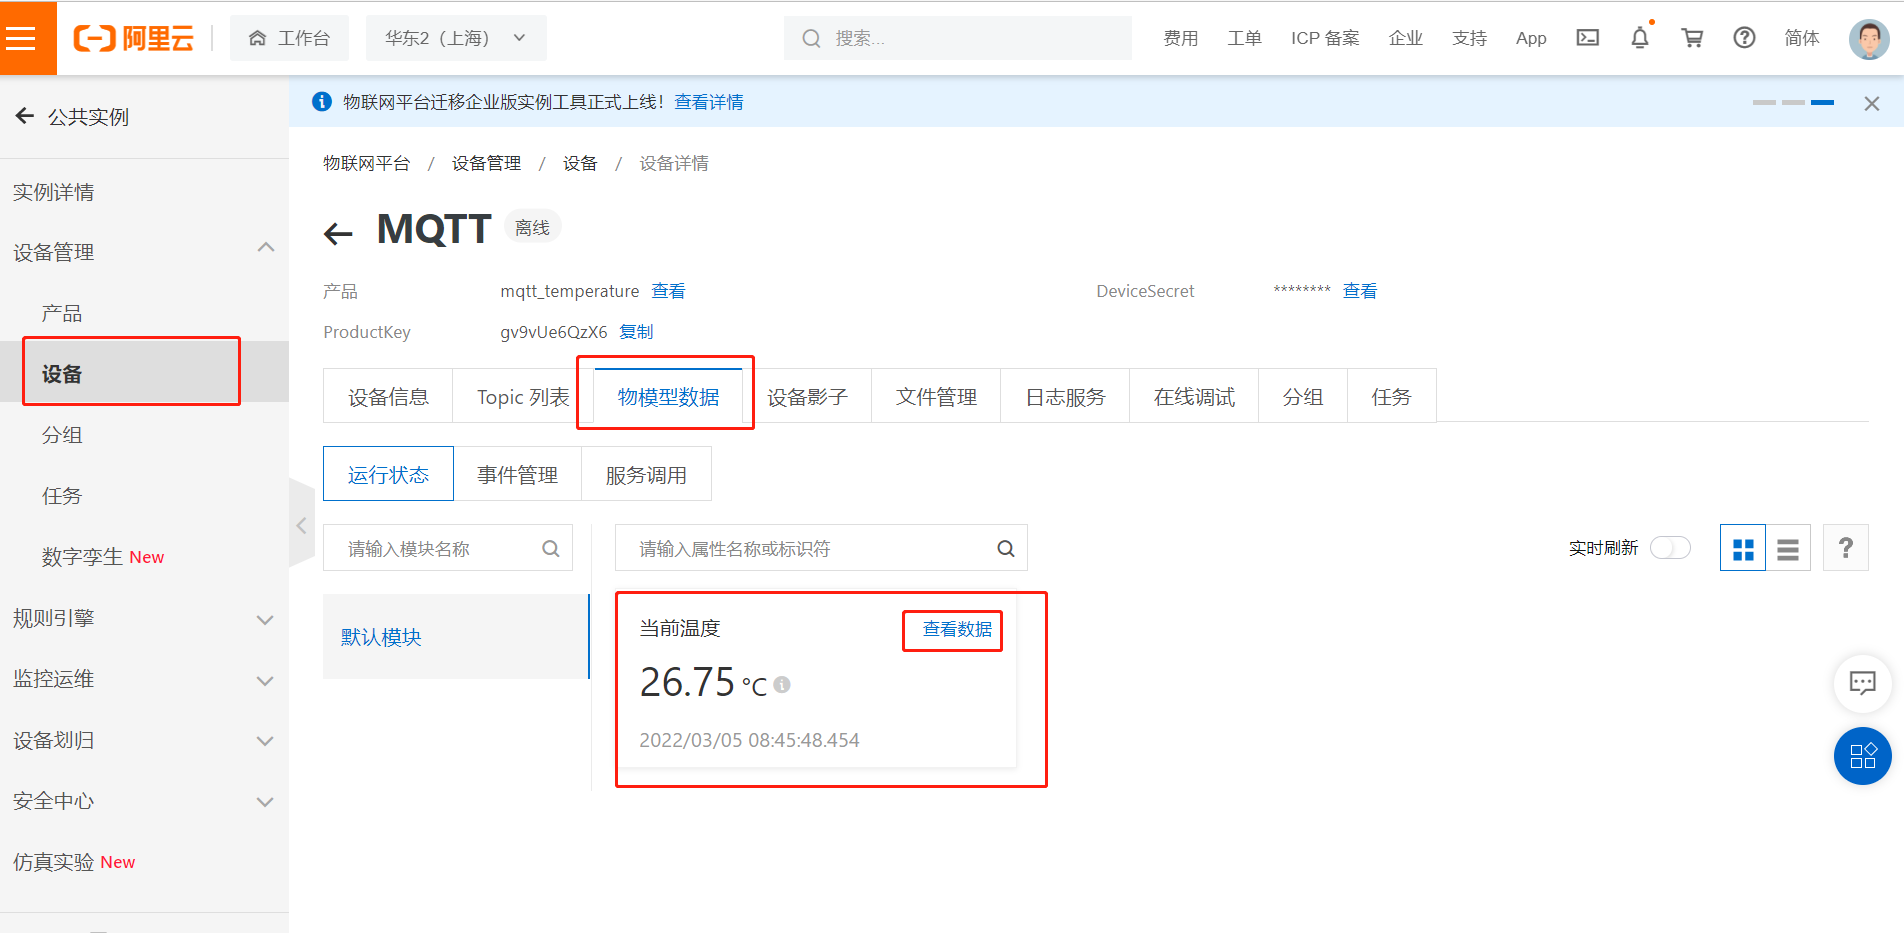The image size is (1904, 933).
Task: Switch to grid card view
Action: (1742, 548)
